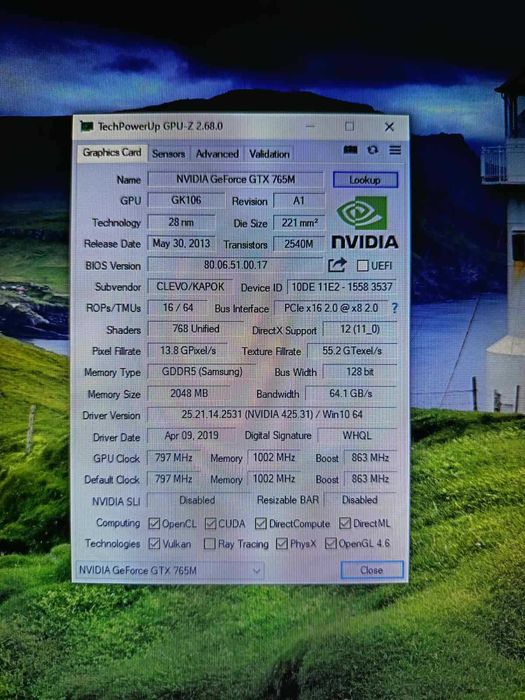
Task: Click the Lookup button
Action: 365,180
